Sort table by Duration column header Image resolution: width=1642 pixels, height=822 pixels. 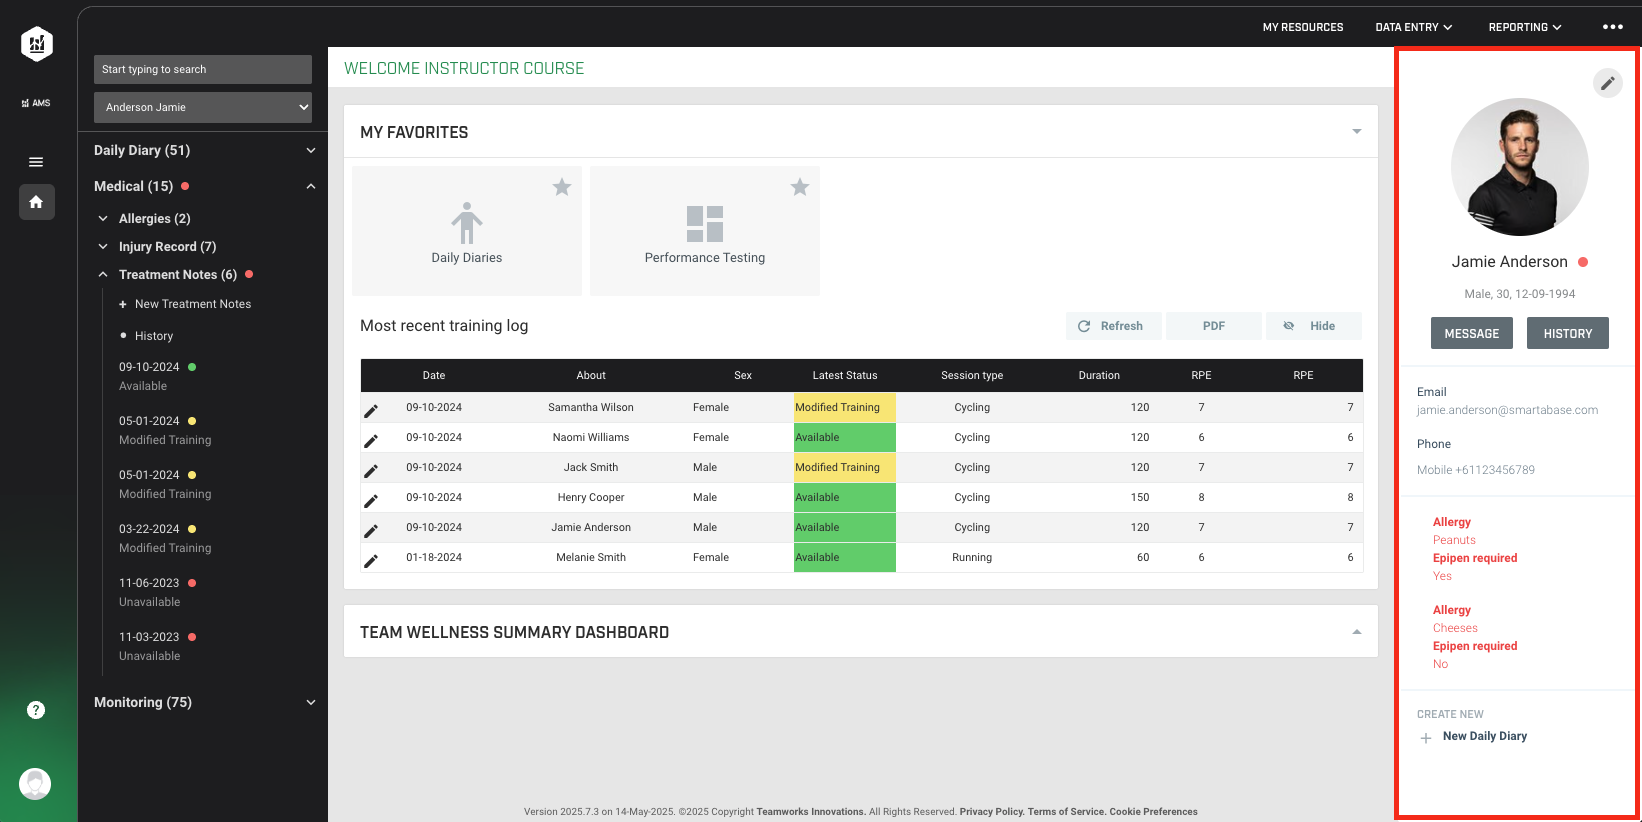1099,375
